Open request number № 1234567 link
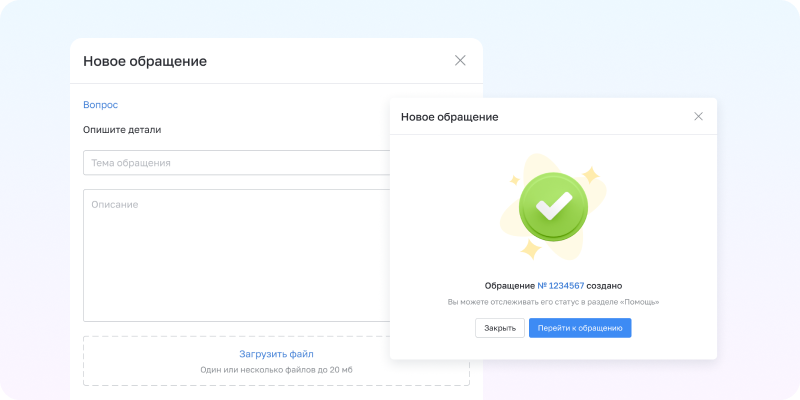The image size is (800, 400). 560,285
